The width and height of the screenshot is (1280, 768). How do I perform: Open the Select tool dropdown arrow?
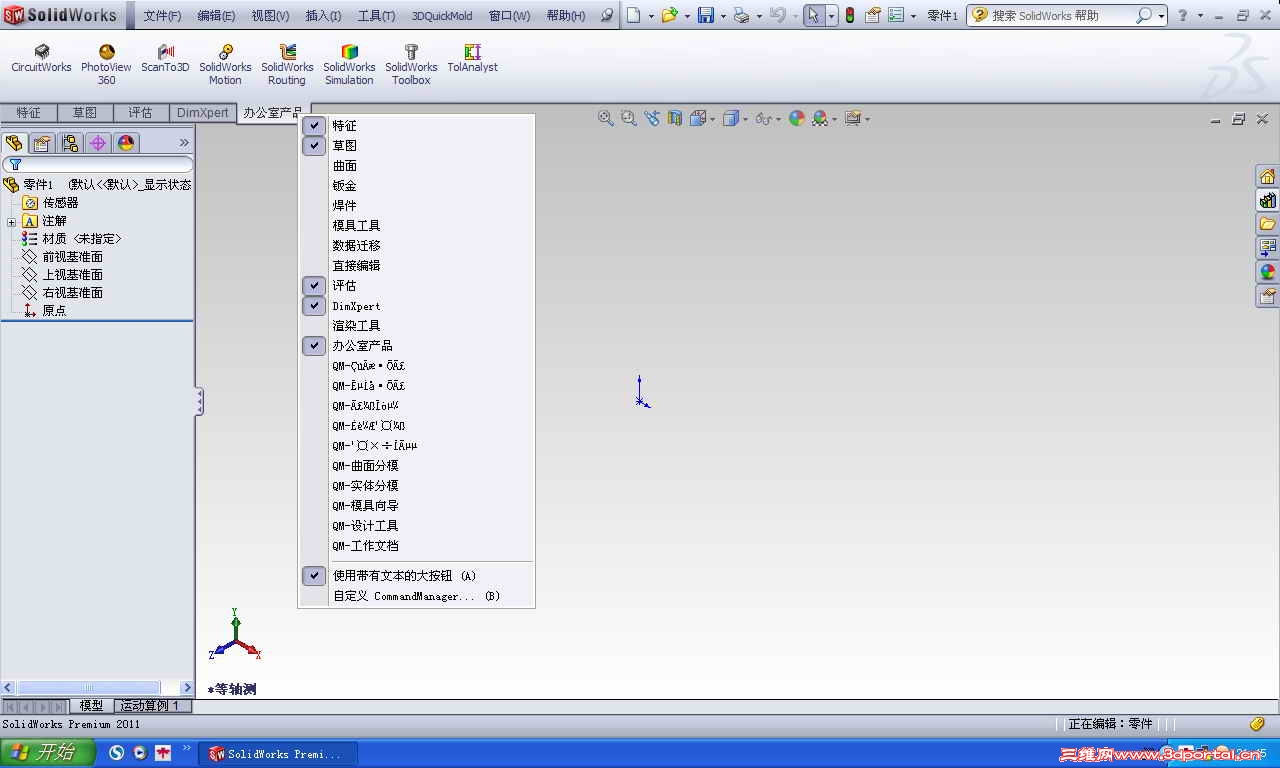[x=831, y=16]
